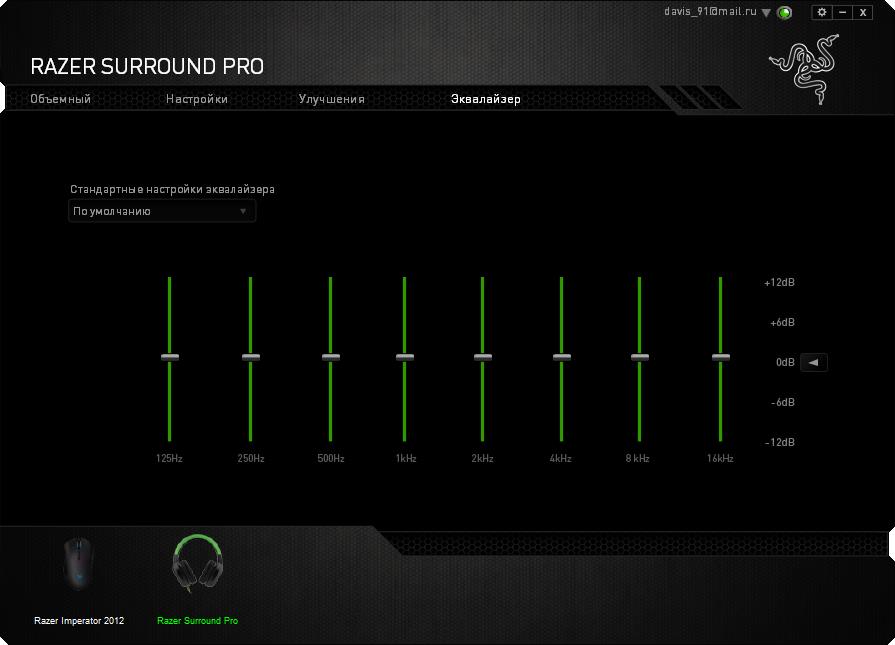
Task: Open the По умолчанию equalizer preset dropdown
Action: [x=162, y=211]
